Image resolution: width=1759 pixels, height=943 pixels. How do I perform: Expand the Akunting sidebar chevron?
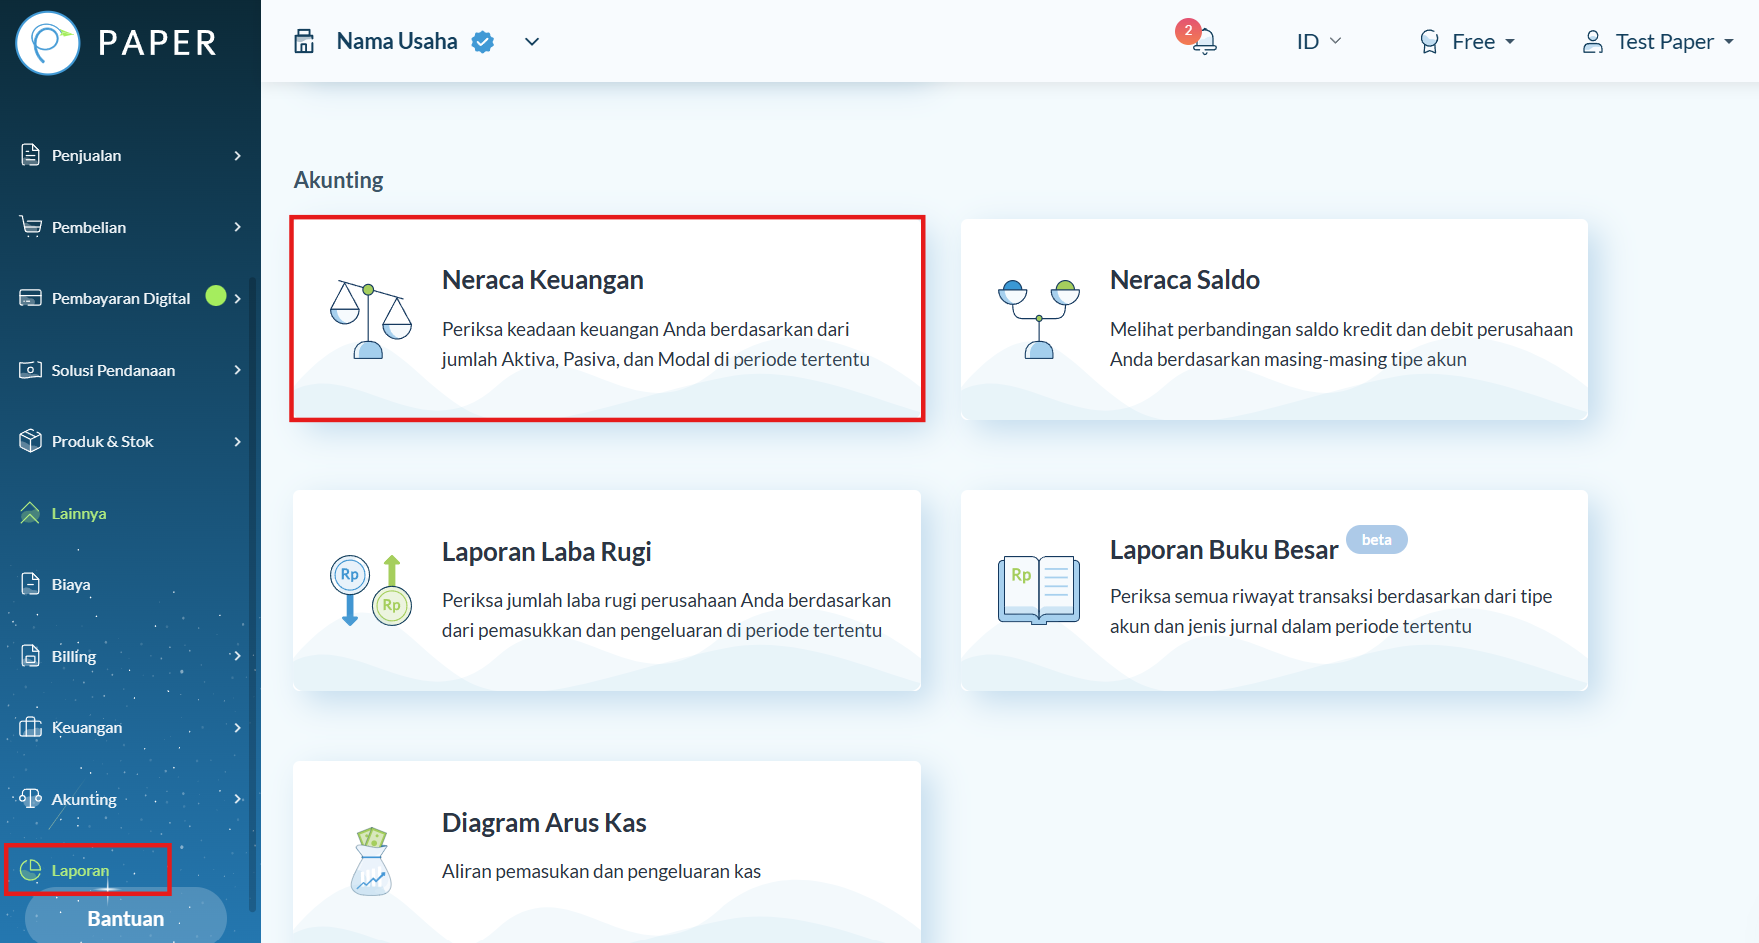(x=237, y=799)
